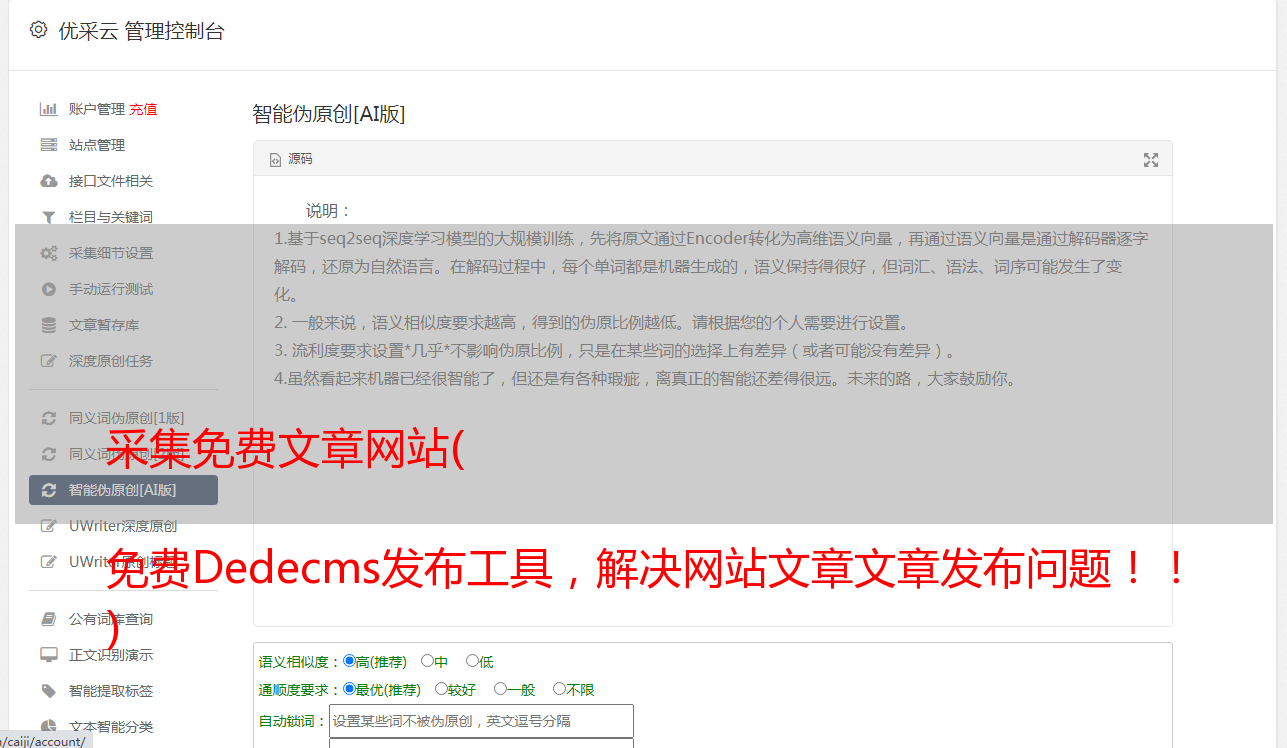
Task: Click the play icon for 手动运行测试
Action: pos(48,289)
